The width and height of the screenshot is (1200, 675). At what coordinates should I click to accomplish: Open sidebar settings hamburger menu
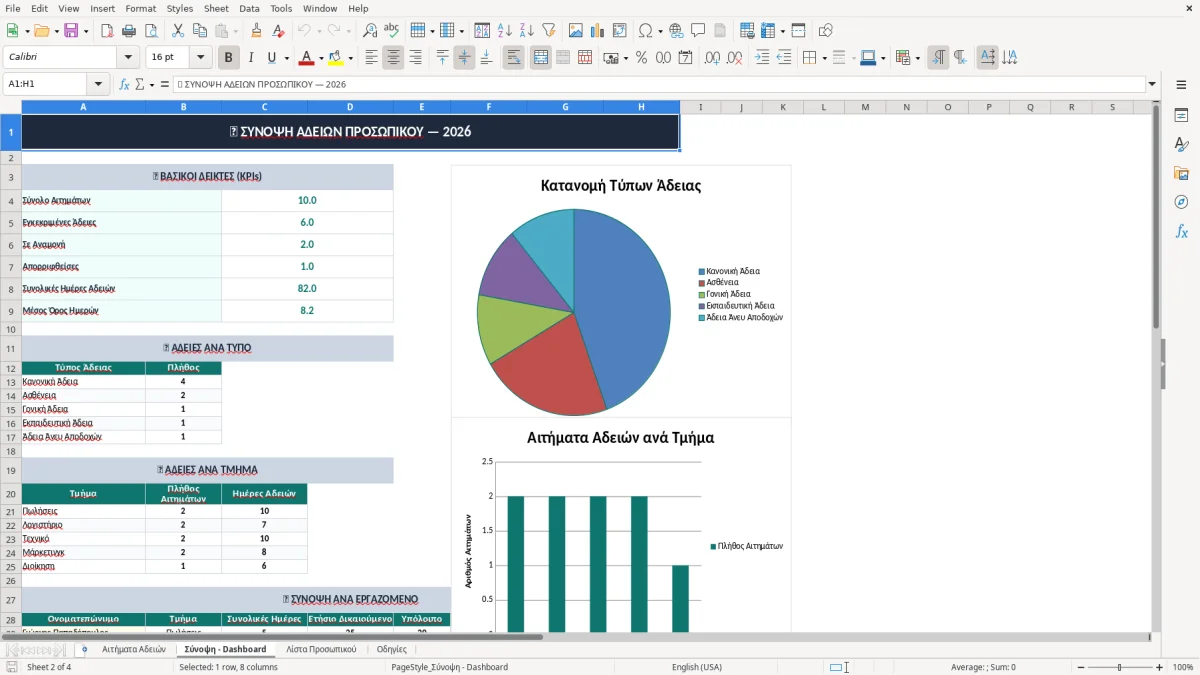(1181, 86)
